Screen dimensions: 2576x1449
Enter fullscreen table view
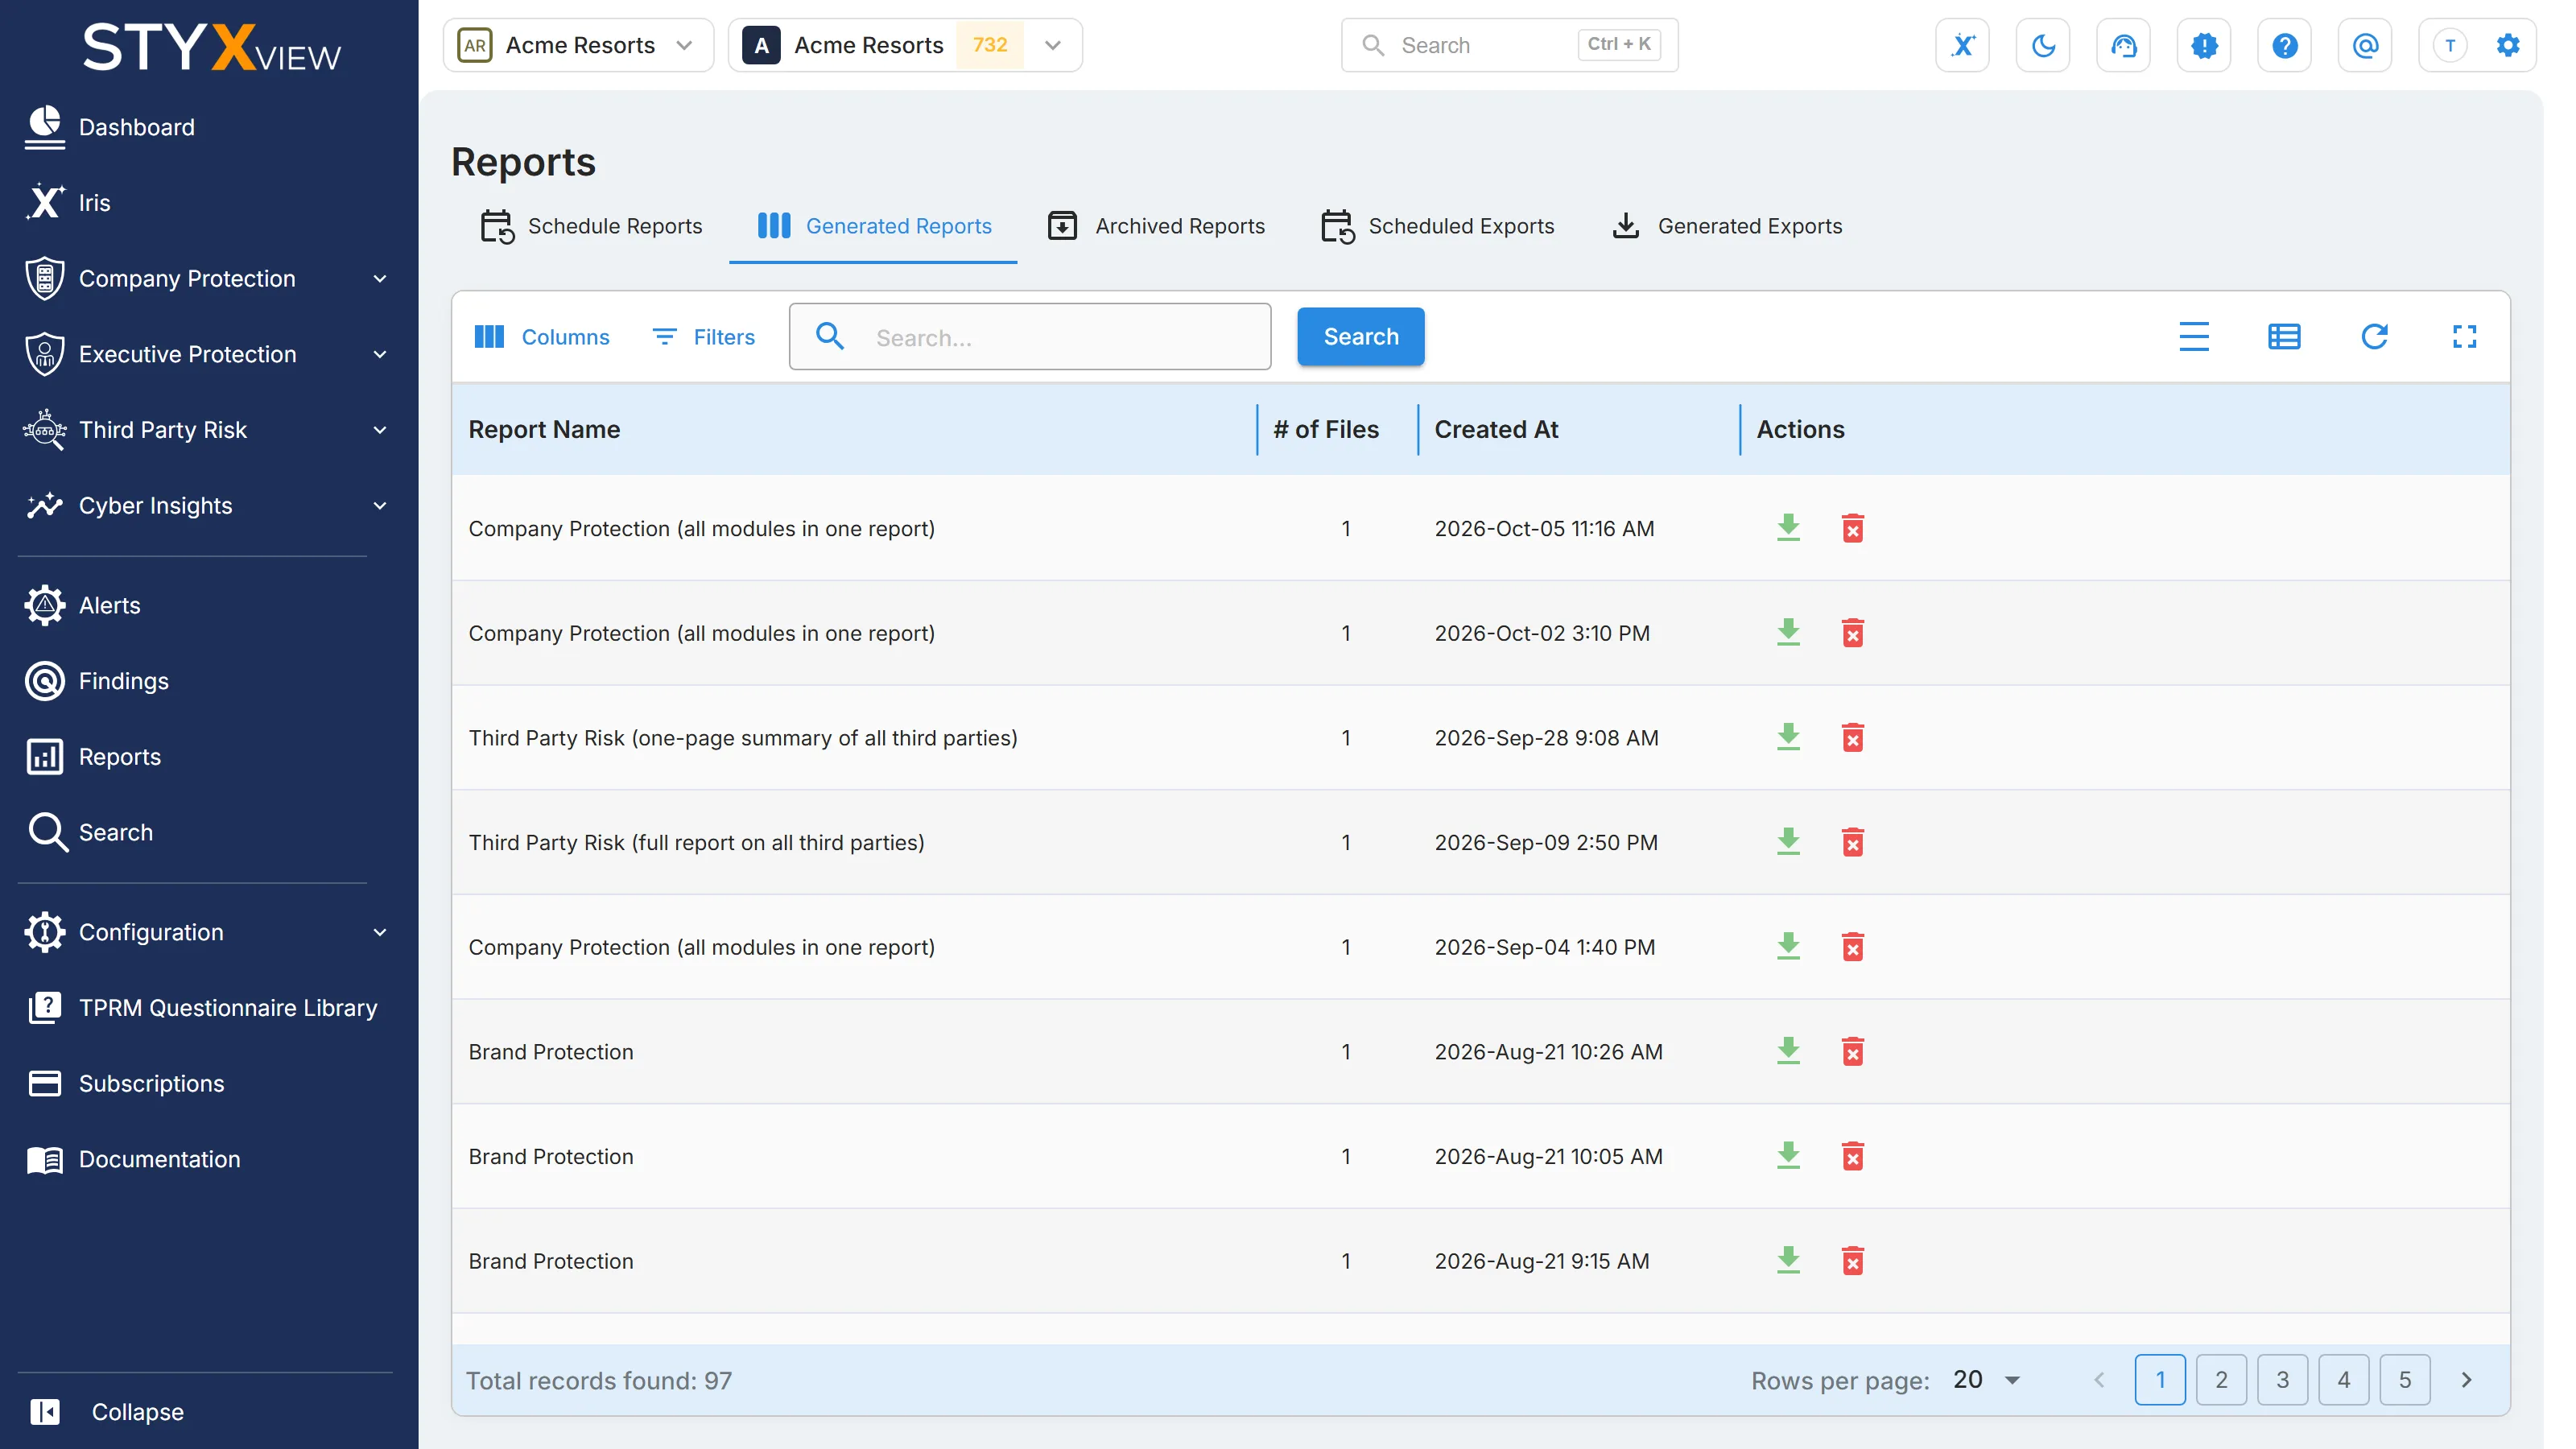tap(2464, 337)
